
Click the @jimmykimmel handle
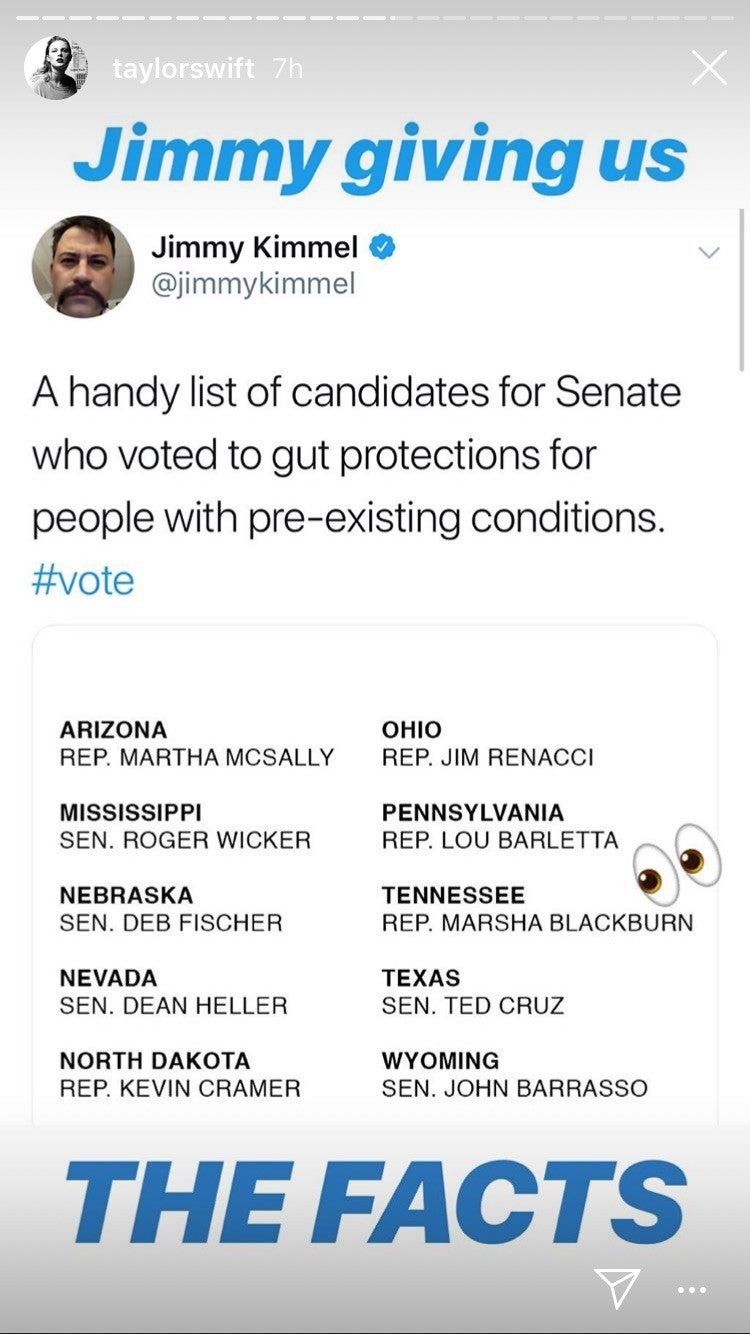click(x=252, y=284)
